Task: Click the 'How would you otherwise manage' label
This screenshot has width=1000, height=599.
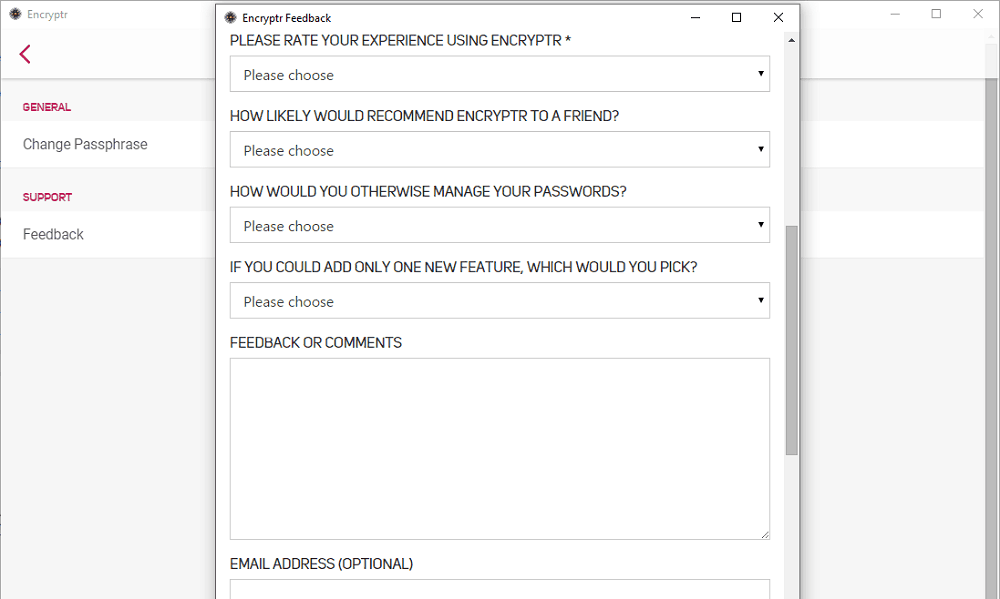Action: coord(429,191)
